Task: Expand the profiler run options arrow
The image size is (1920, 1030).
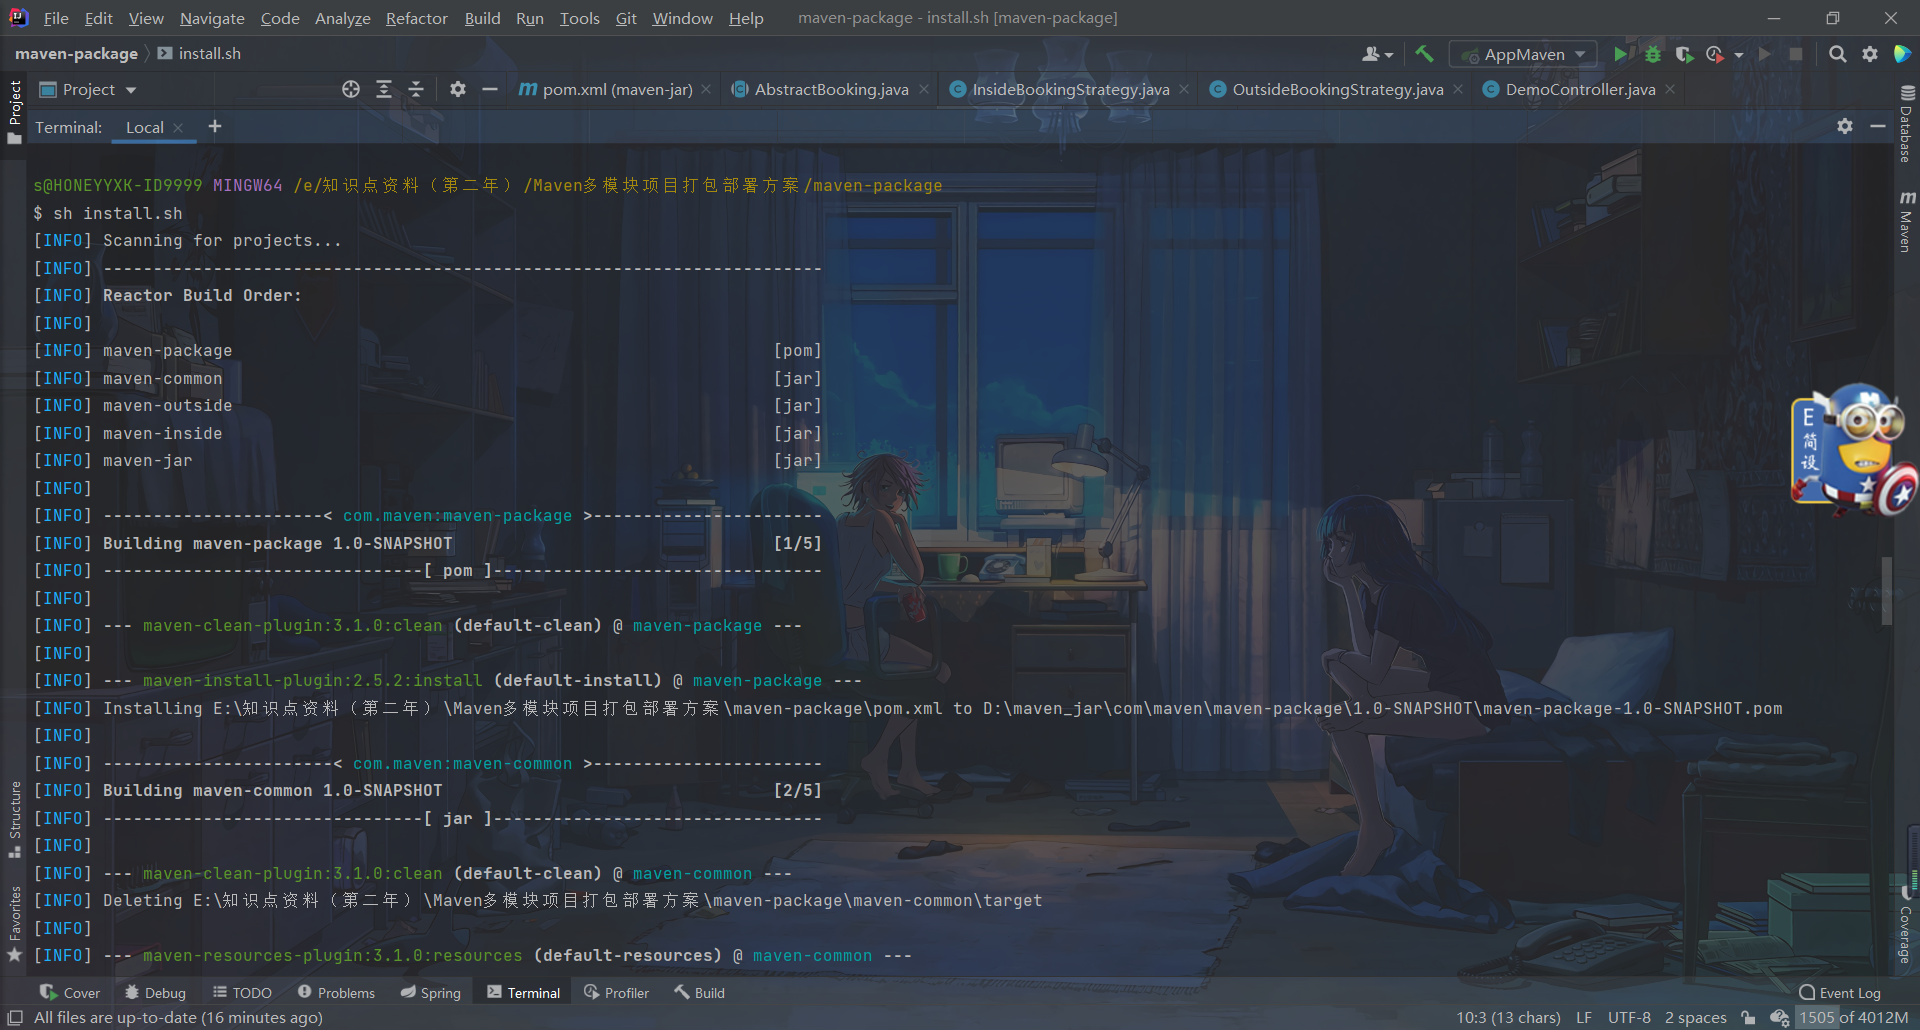Action: click(x=1739, y=55)
